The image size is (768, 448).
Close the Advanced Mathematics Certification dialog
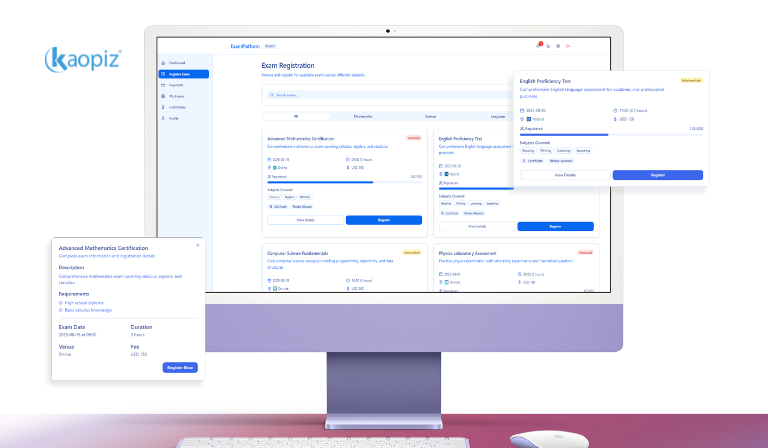(198, 245)
